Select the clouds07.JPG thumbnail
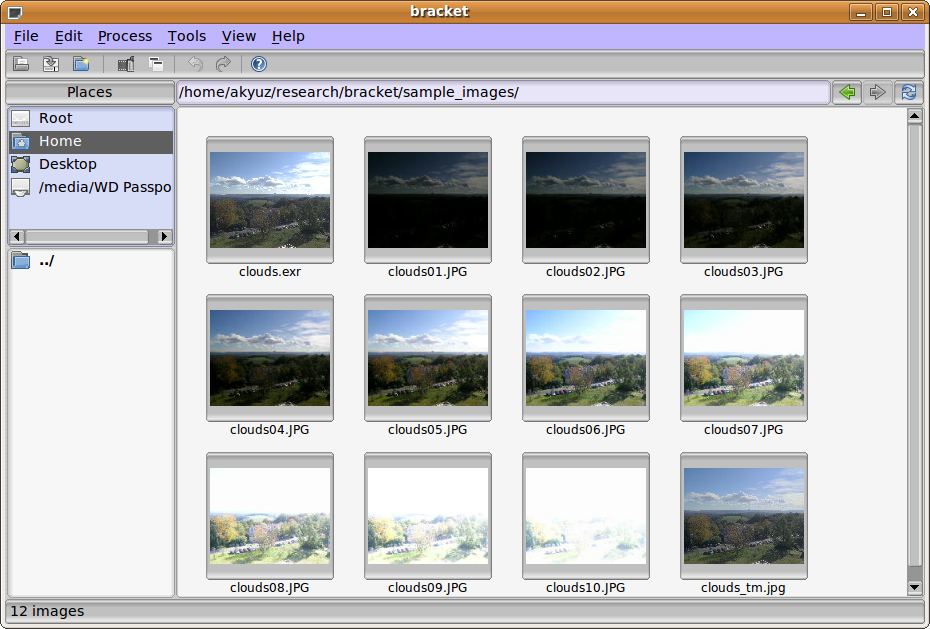Viewport: 930px width, 629px height. click(x=744, y=358)
